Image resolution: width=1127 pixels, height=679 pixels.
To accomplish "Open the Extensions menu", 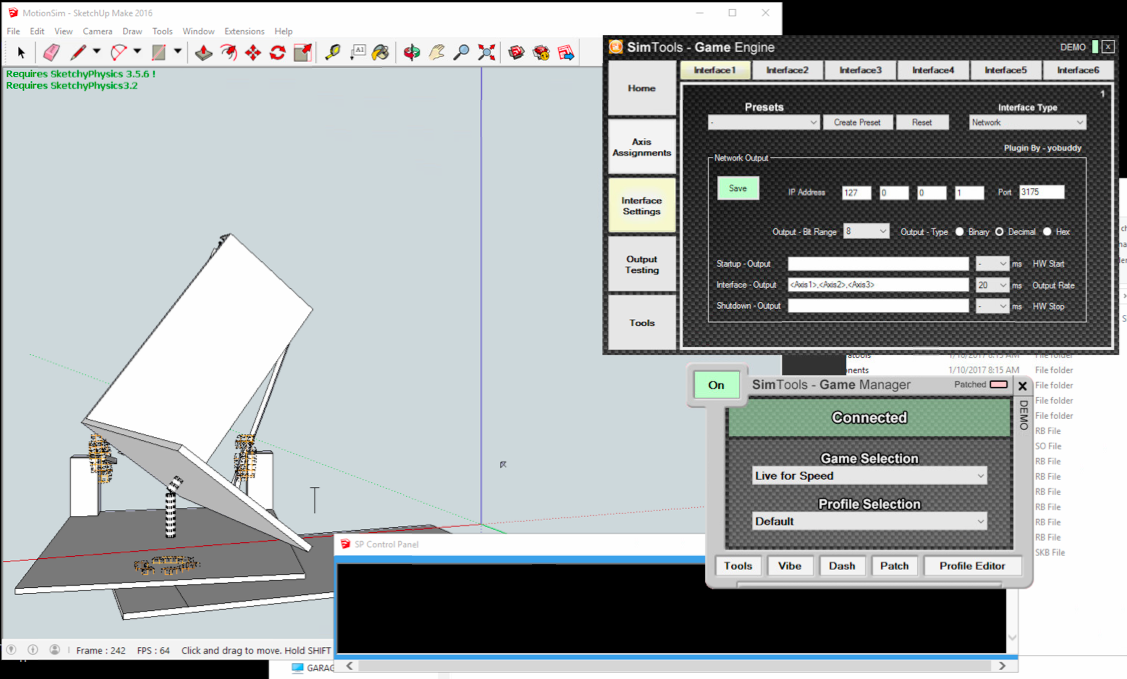I will 244,32.
